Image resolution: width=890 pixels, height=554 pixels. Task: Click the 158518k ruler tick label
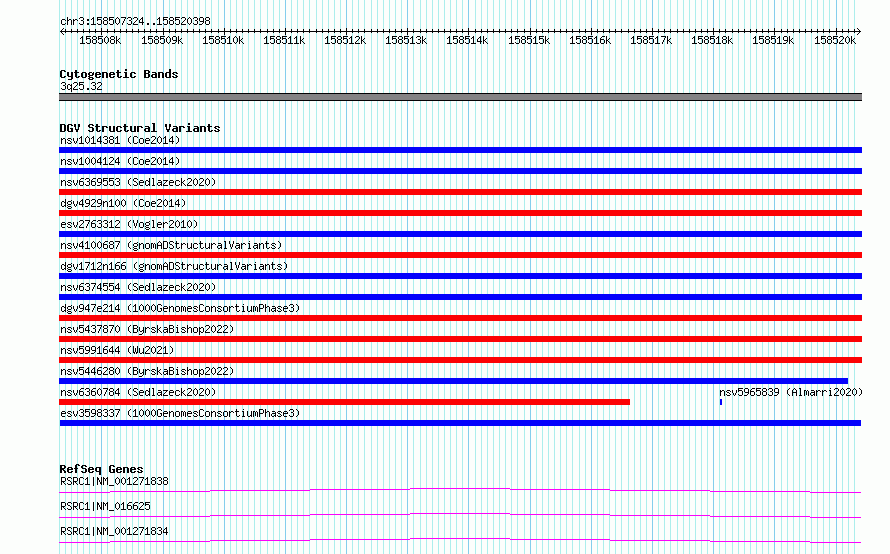click(712, 40)
